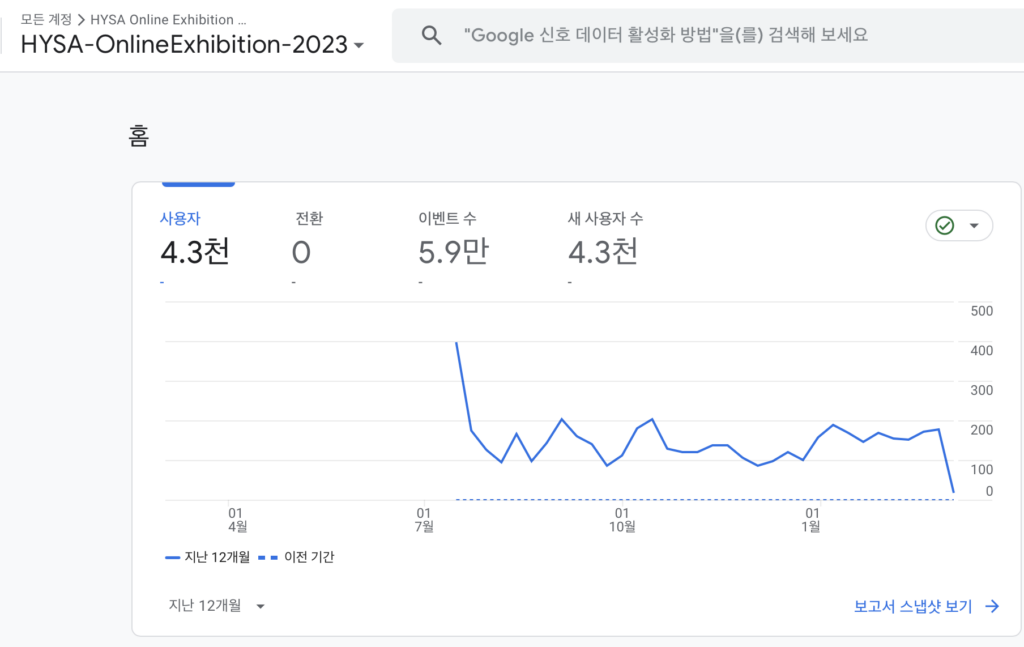Open the 보고서 스냅샷 보기 link
This screenshot has width=1024, height=647.
point(912,606)
